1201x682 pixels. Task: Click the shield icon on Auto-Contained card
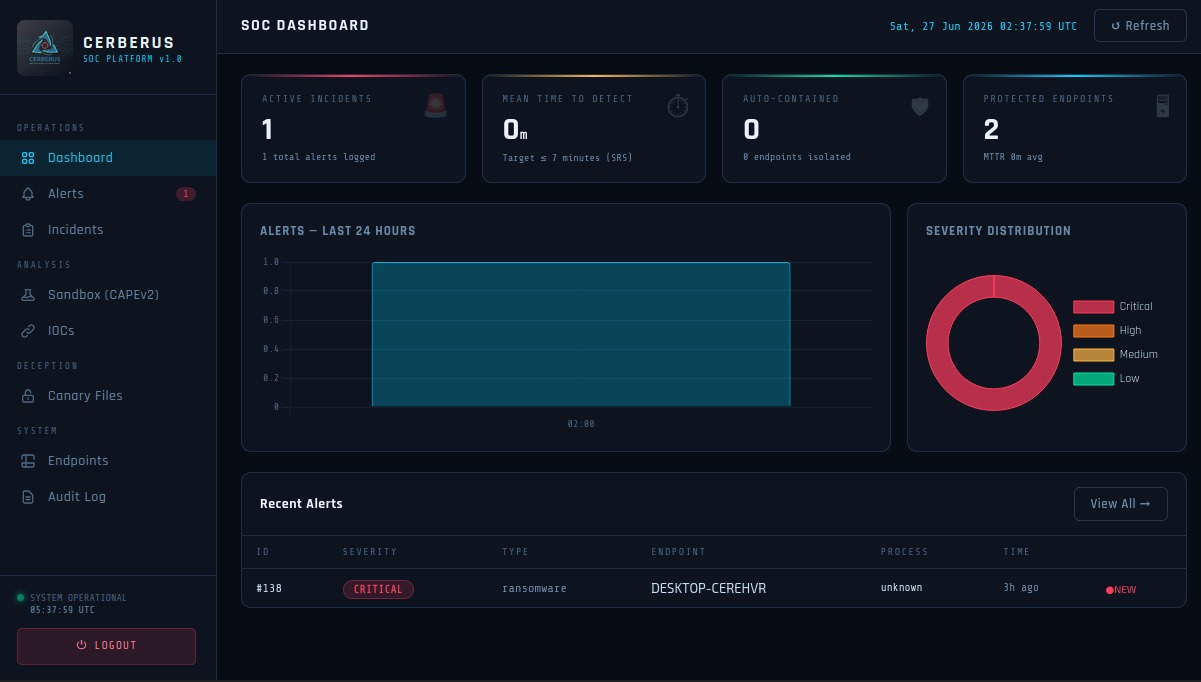click(x=920, y=106)
